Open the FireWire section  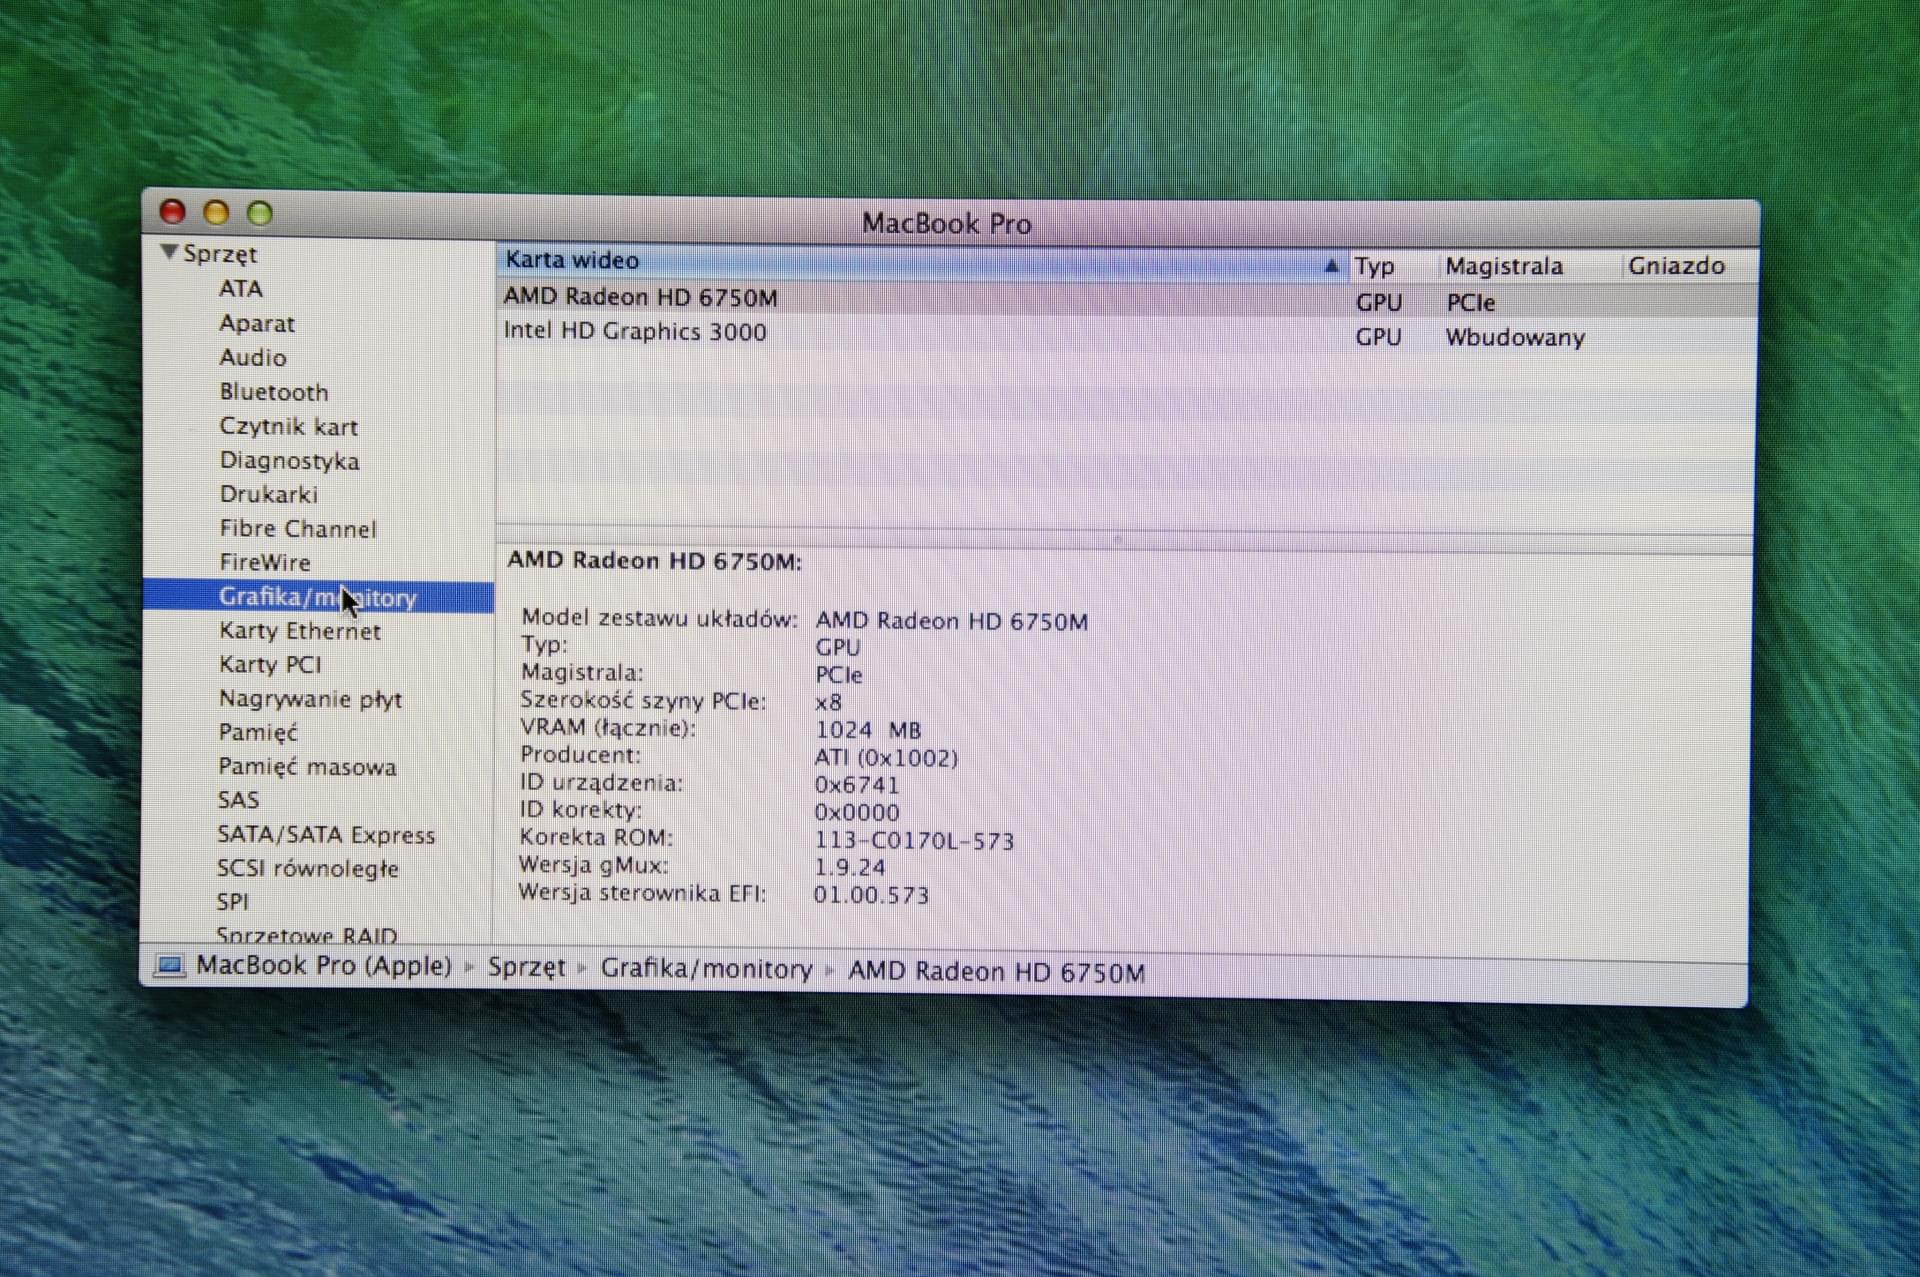click(x=265, y=563)
